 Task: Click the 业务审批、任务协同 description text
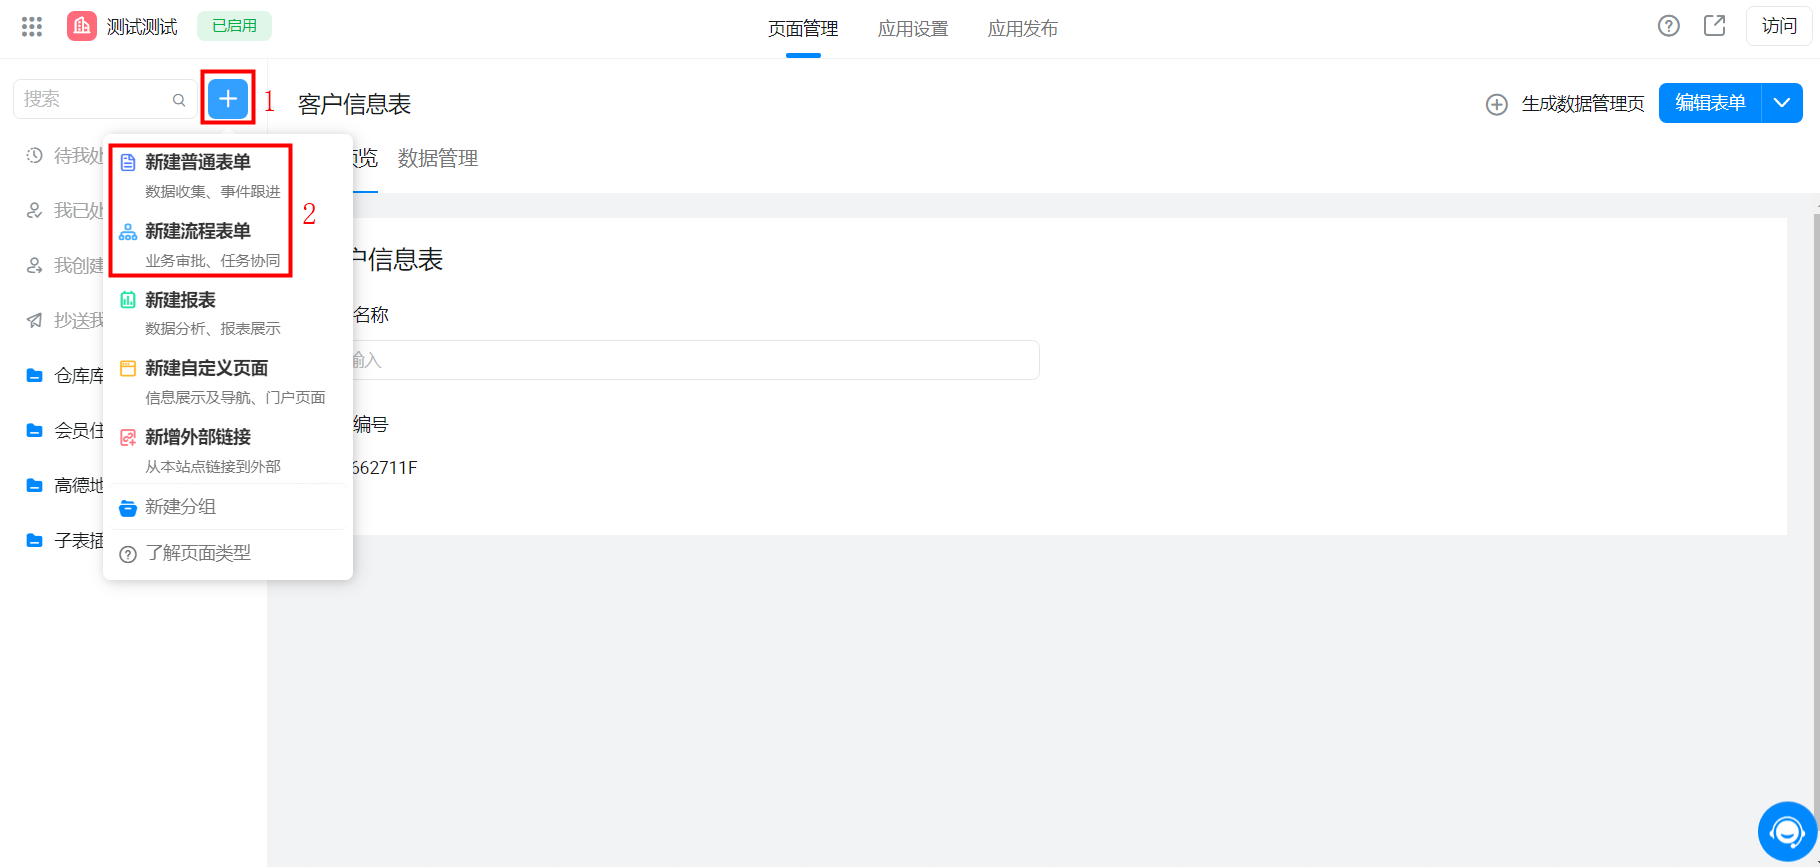click(x=213, y=260)
